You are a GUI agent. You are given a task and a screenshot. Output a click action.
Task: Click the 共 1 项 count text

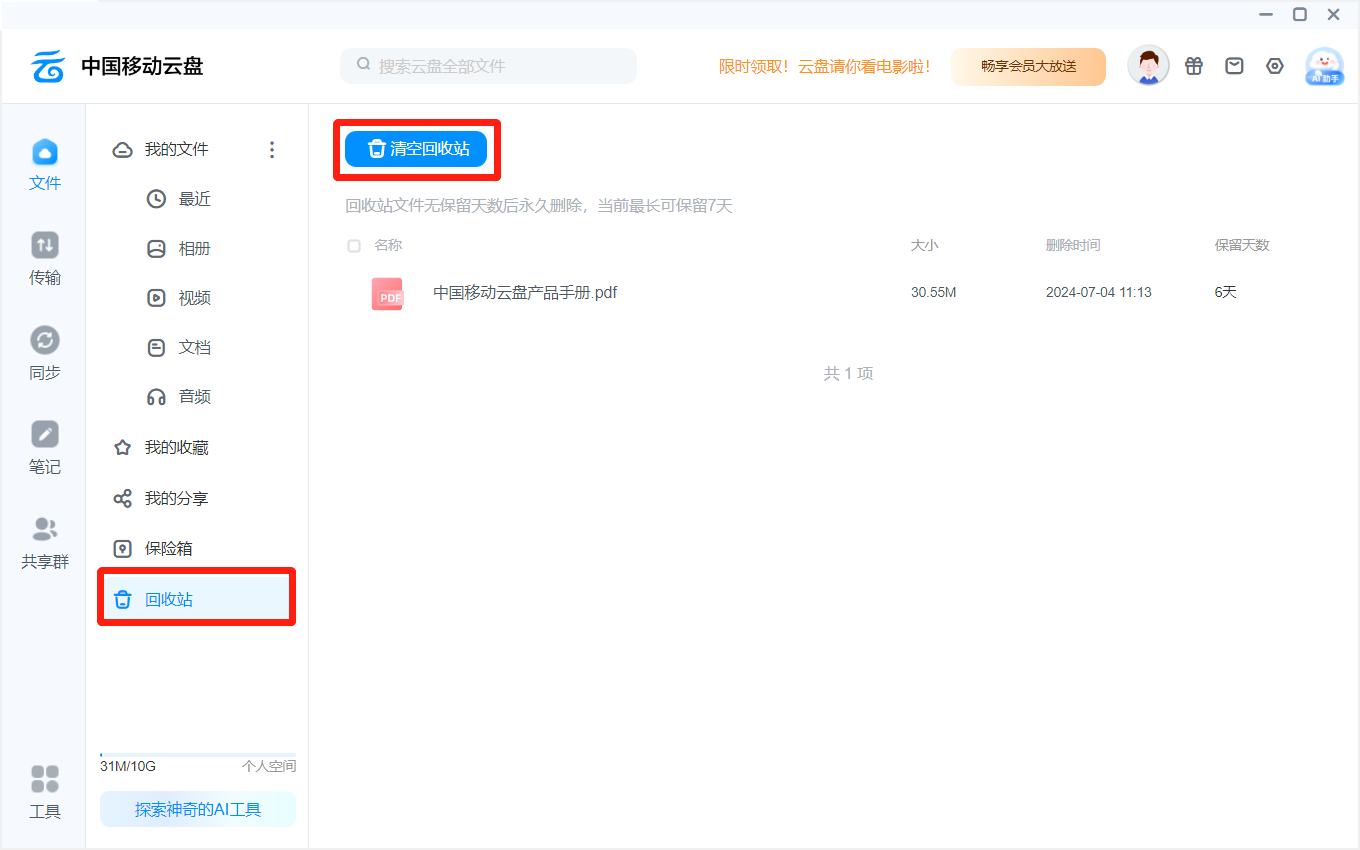click(848, 373)
